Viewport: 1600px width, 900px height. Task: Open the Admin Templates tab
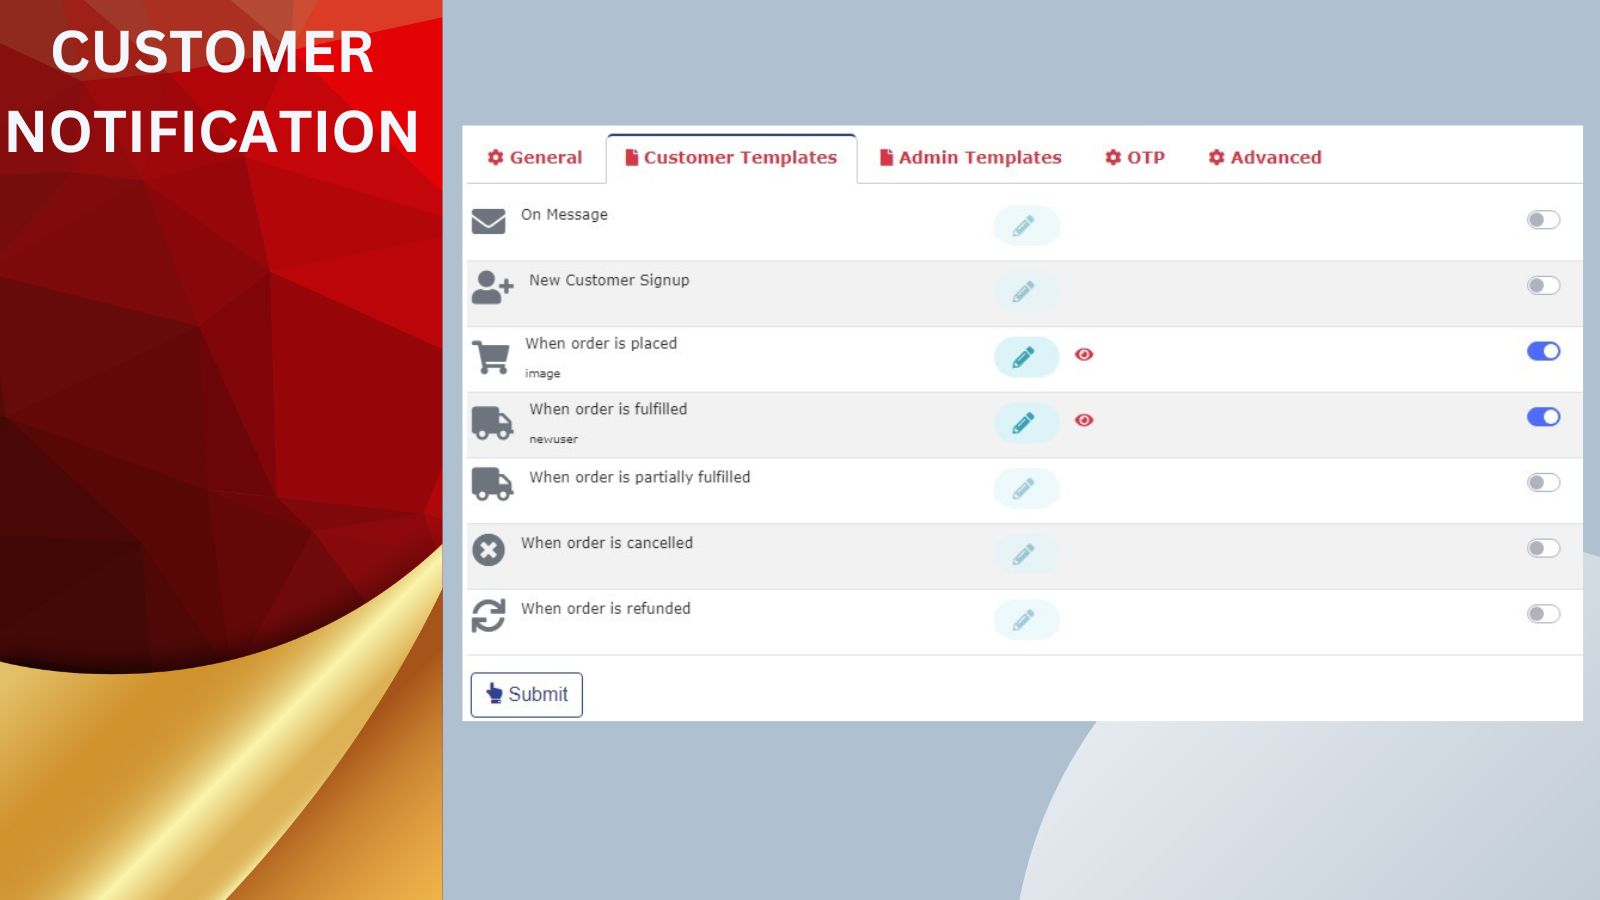(x=970, y=158)
